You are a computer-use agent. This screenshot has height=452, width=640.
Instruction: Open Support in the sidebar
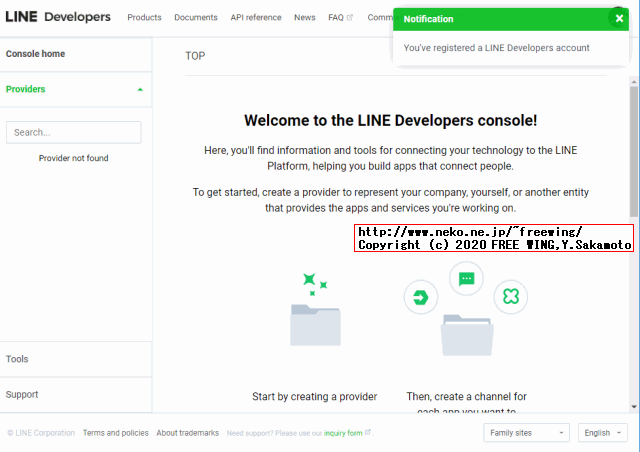tap(76, 394)
